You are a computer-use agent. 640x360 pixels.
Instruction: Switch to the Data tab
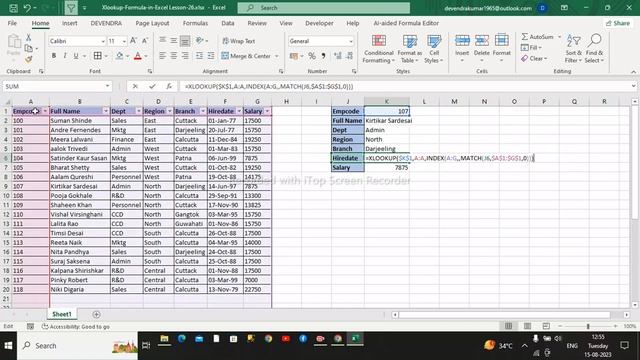tap(228, 23)
